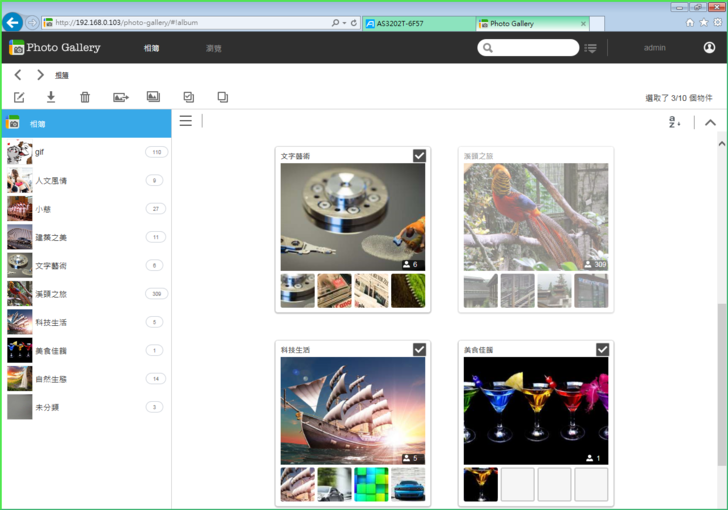Viewport: 728px width, 510px height.
Task: Open the browser settings gear icon
Action: [x=718, y=22]
